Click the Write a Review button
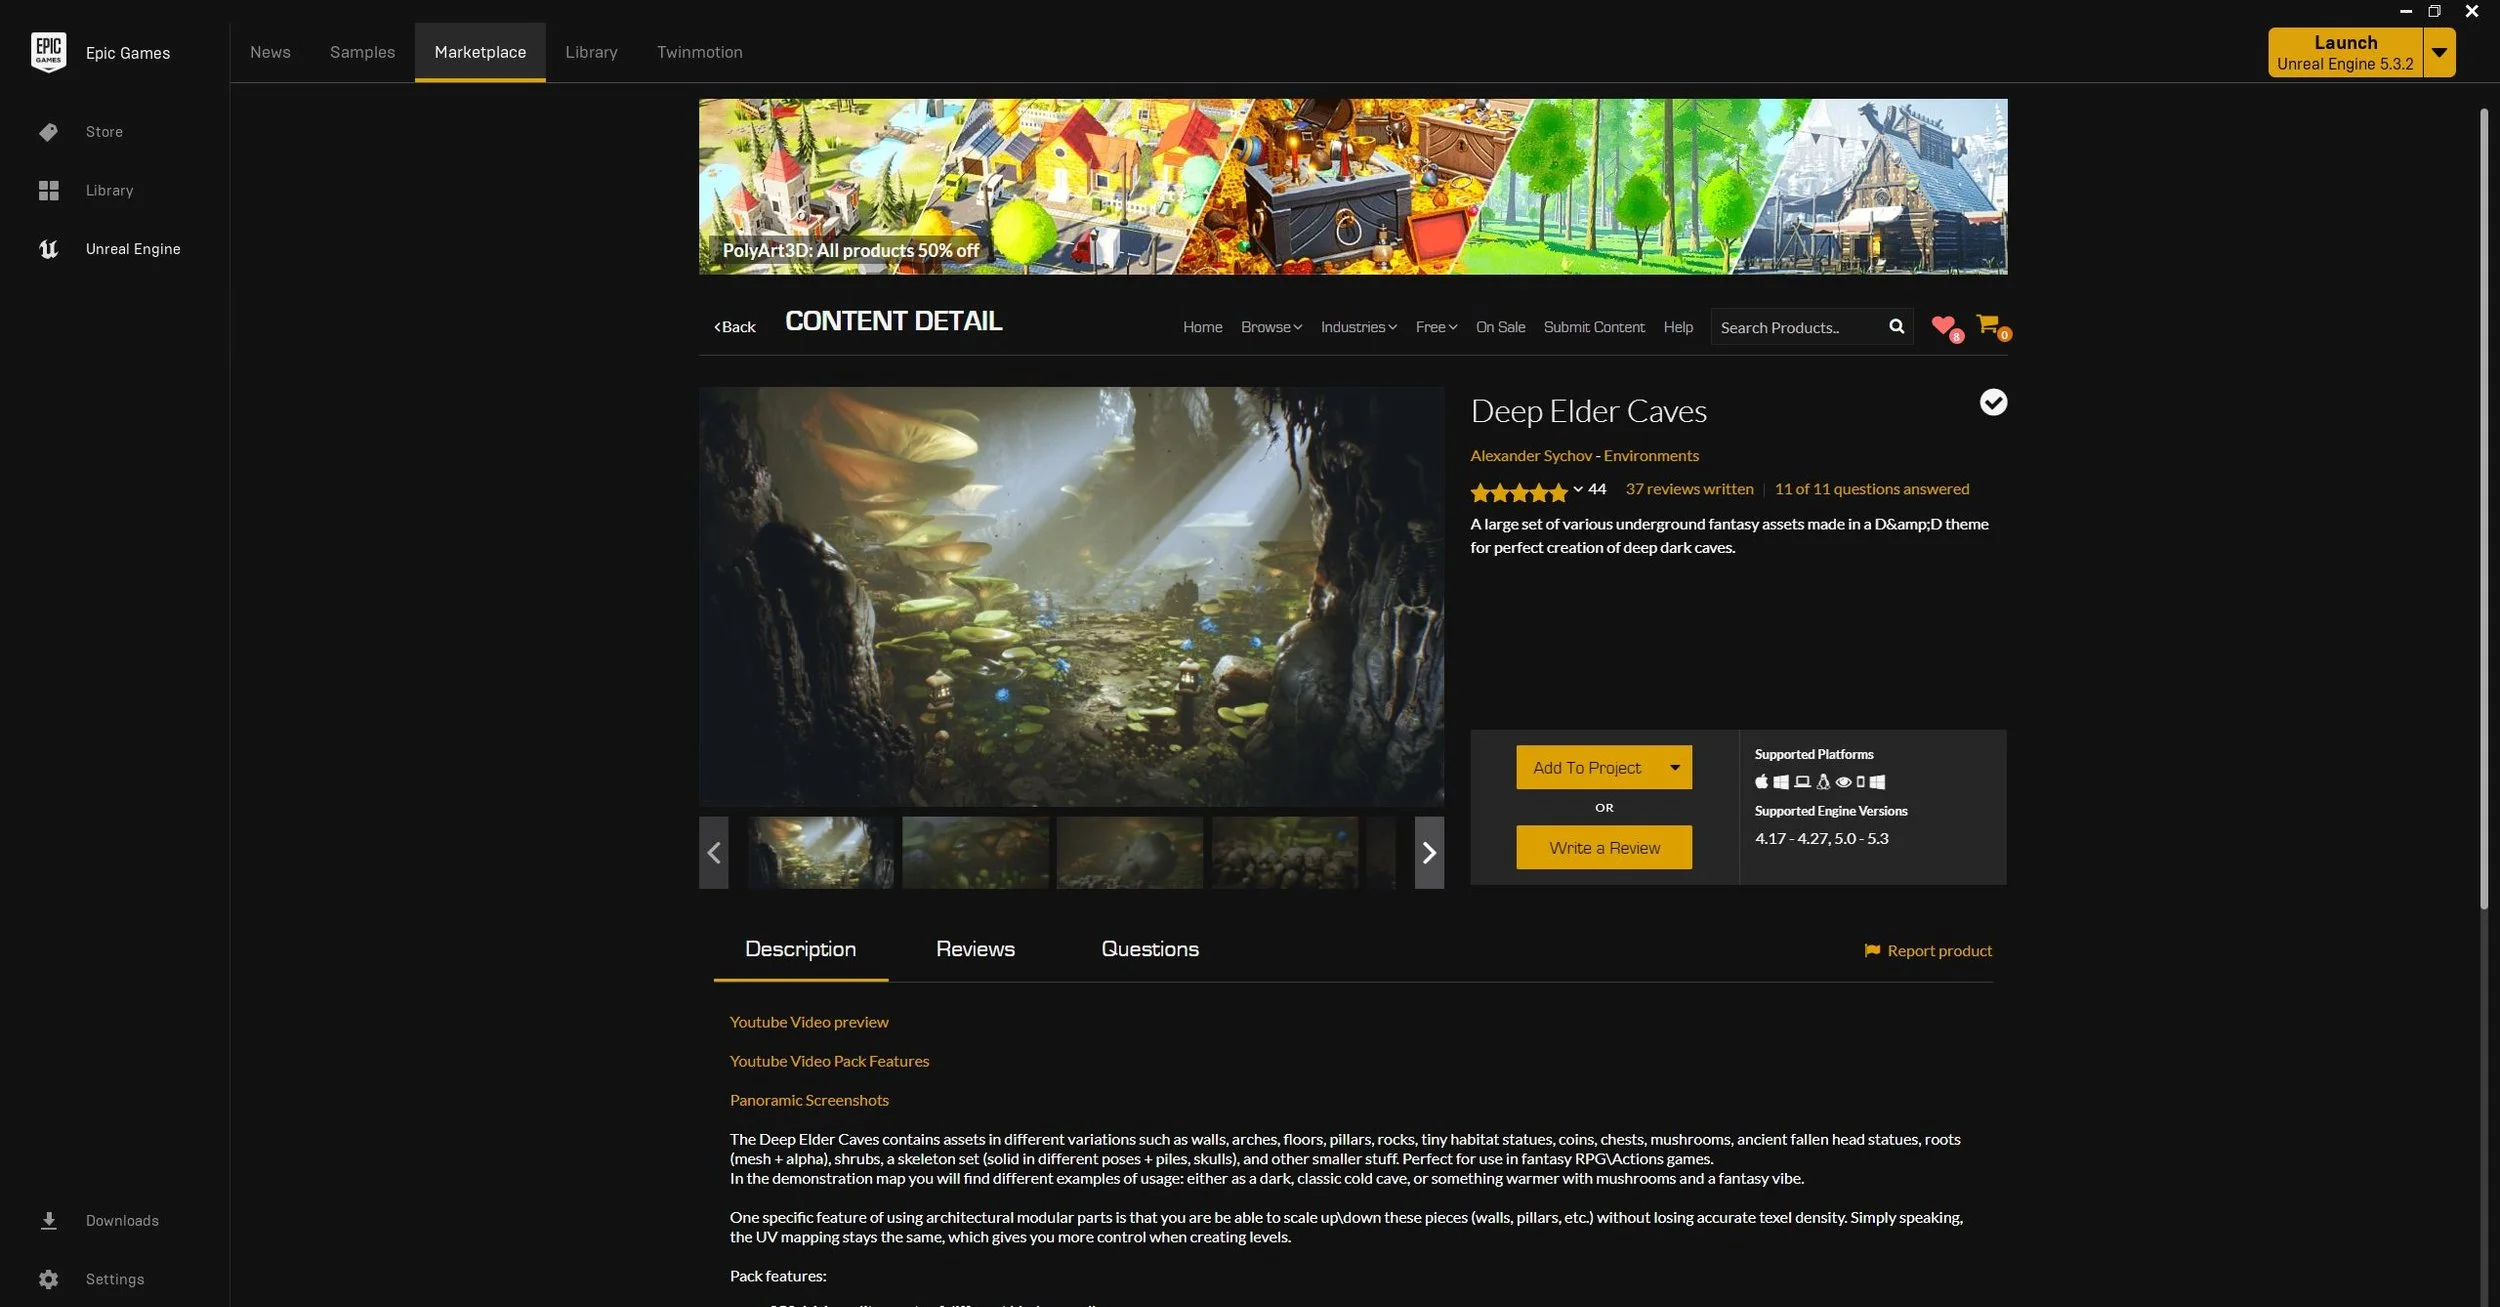Screen dimensions: 2500x1307 (x=1604, y=848)
